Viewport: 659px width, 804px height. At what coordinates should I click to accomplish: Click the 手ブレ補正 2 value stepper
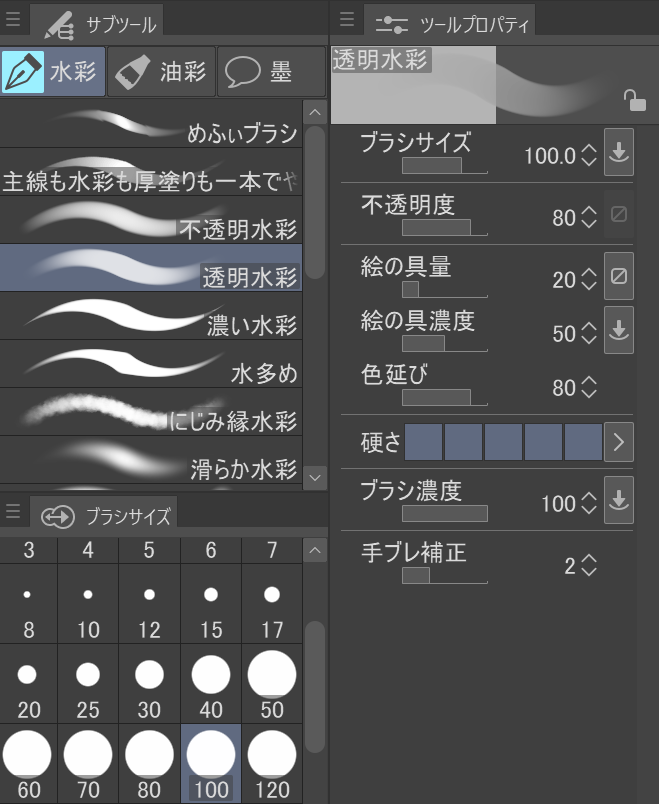pyautogui.click(x=589, y=566)
